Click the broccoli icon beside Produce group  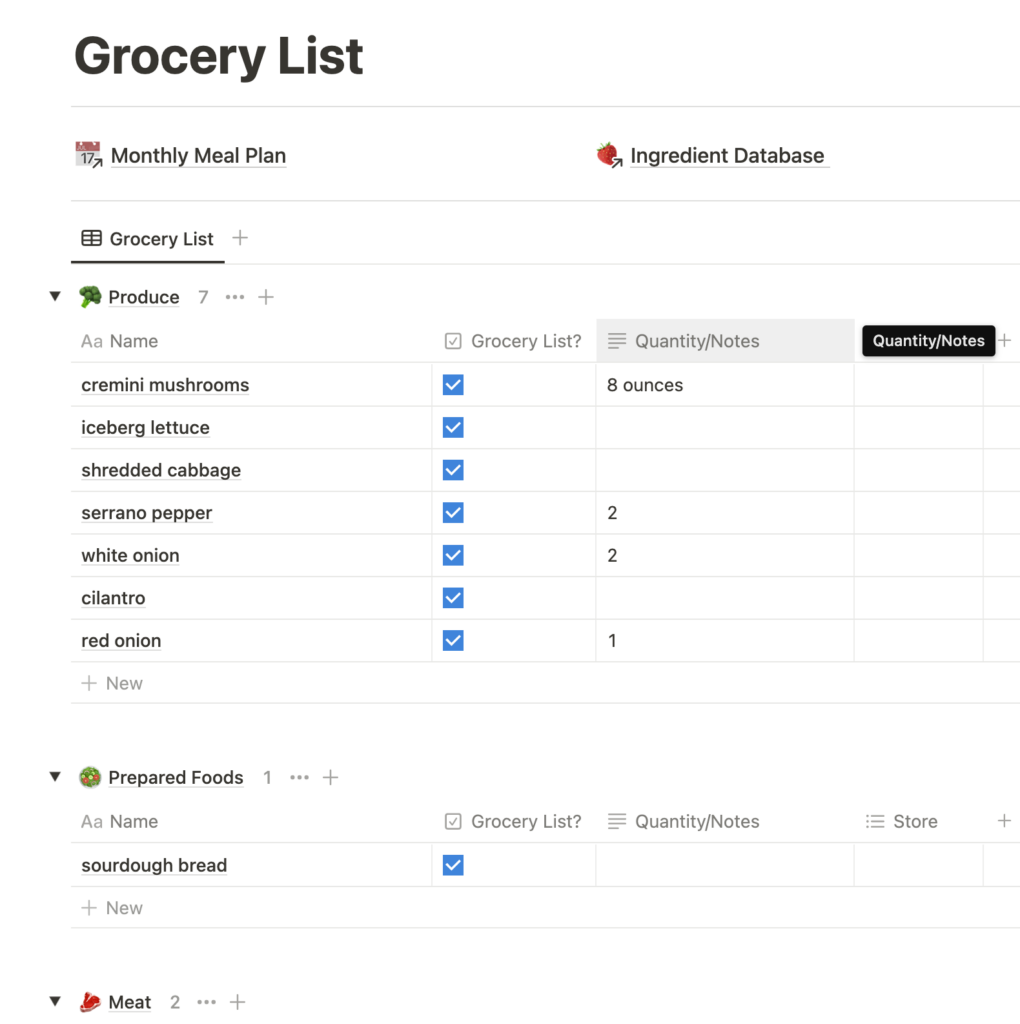pos(91,296)
